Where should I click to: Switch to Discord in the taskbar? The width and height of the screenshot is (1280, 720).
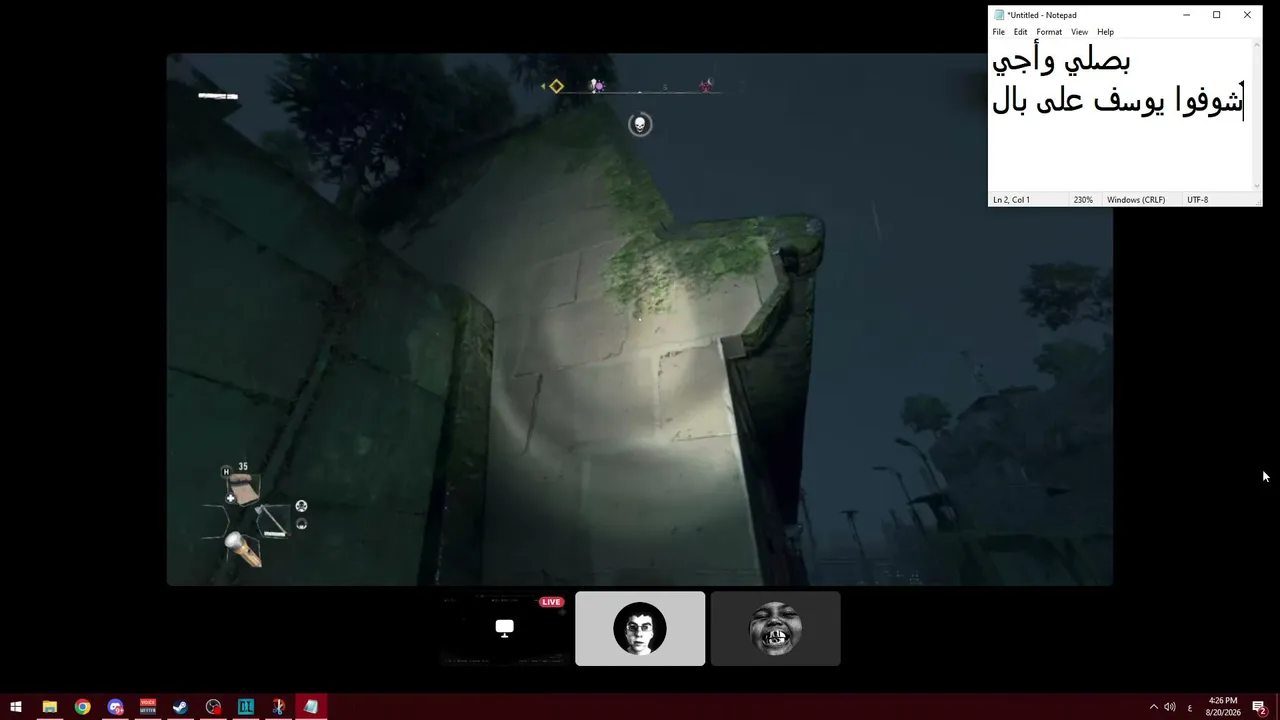115,707
